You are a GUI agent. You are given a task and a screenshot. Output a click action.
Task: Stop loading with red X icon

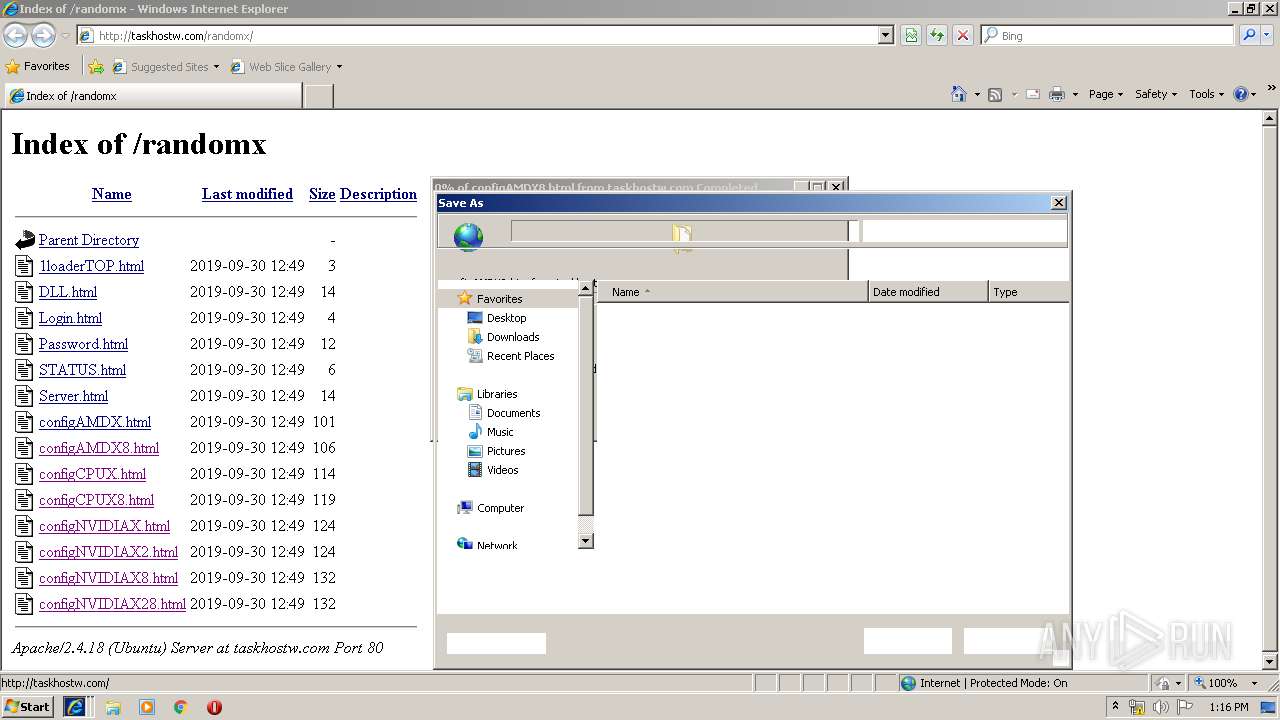[x=963, y=35]
